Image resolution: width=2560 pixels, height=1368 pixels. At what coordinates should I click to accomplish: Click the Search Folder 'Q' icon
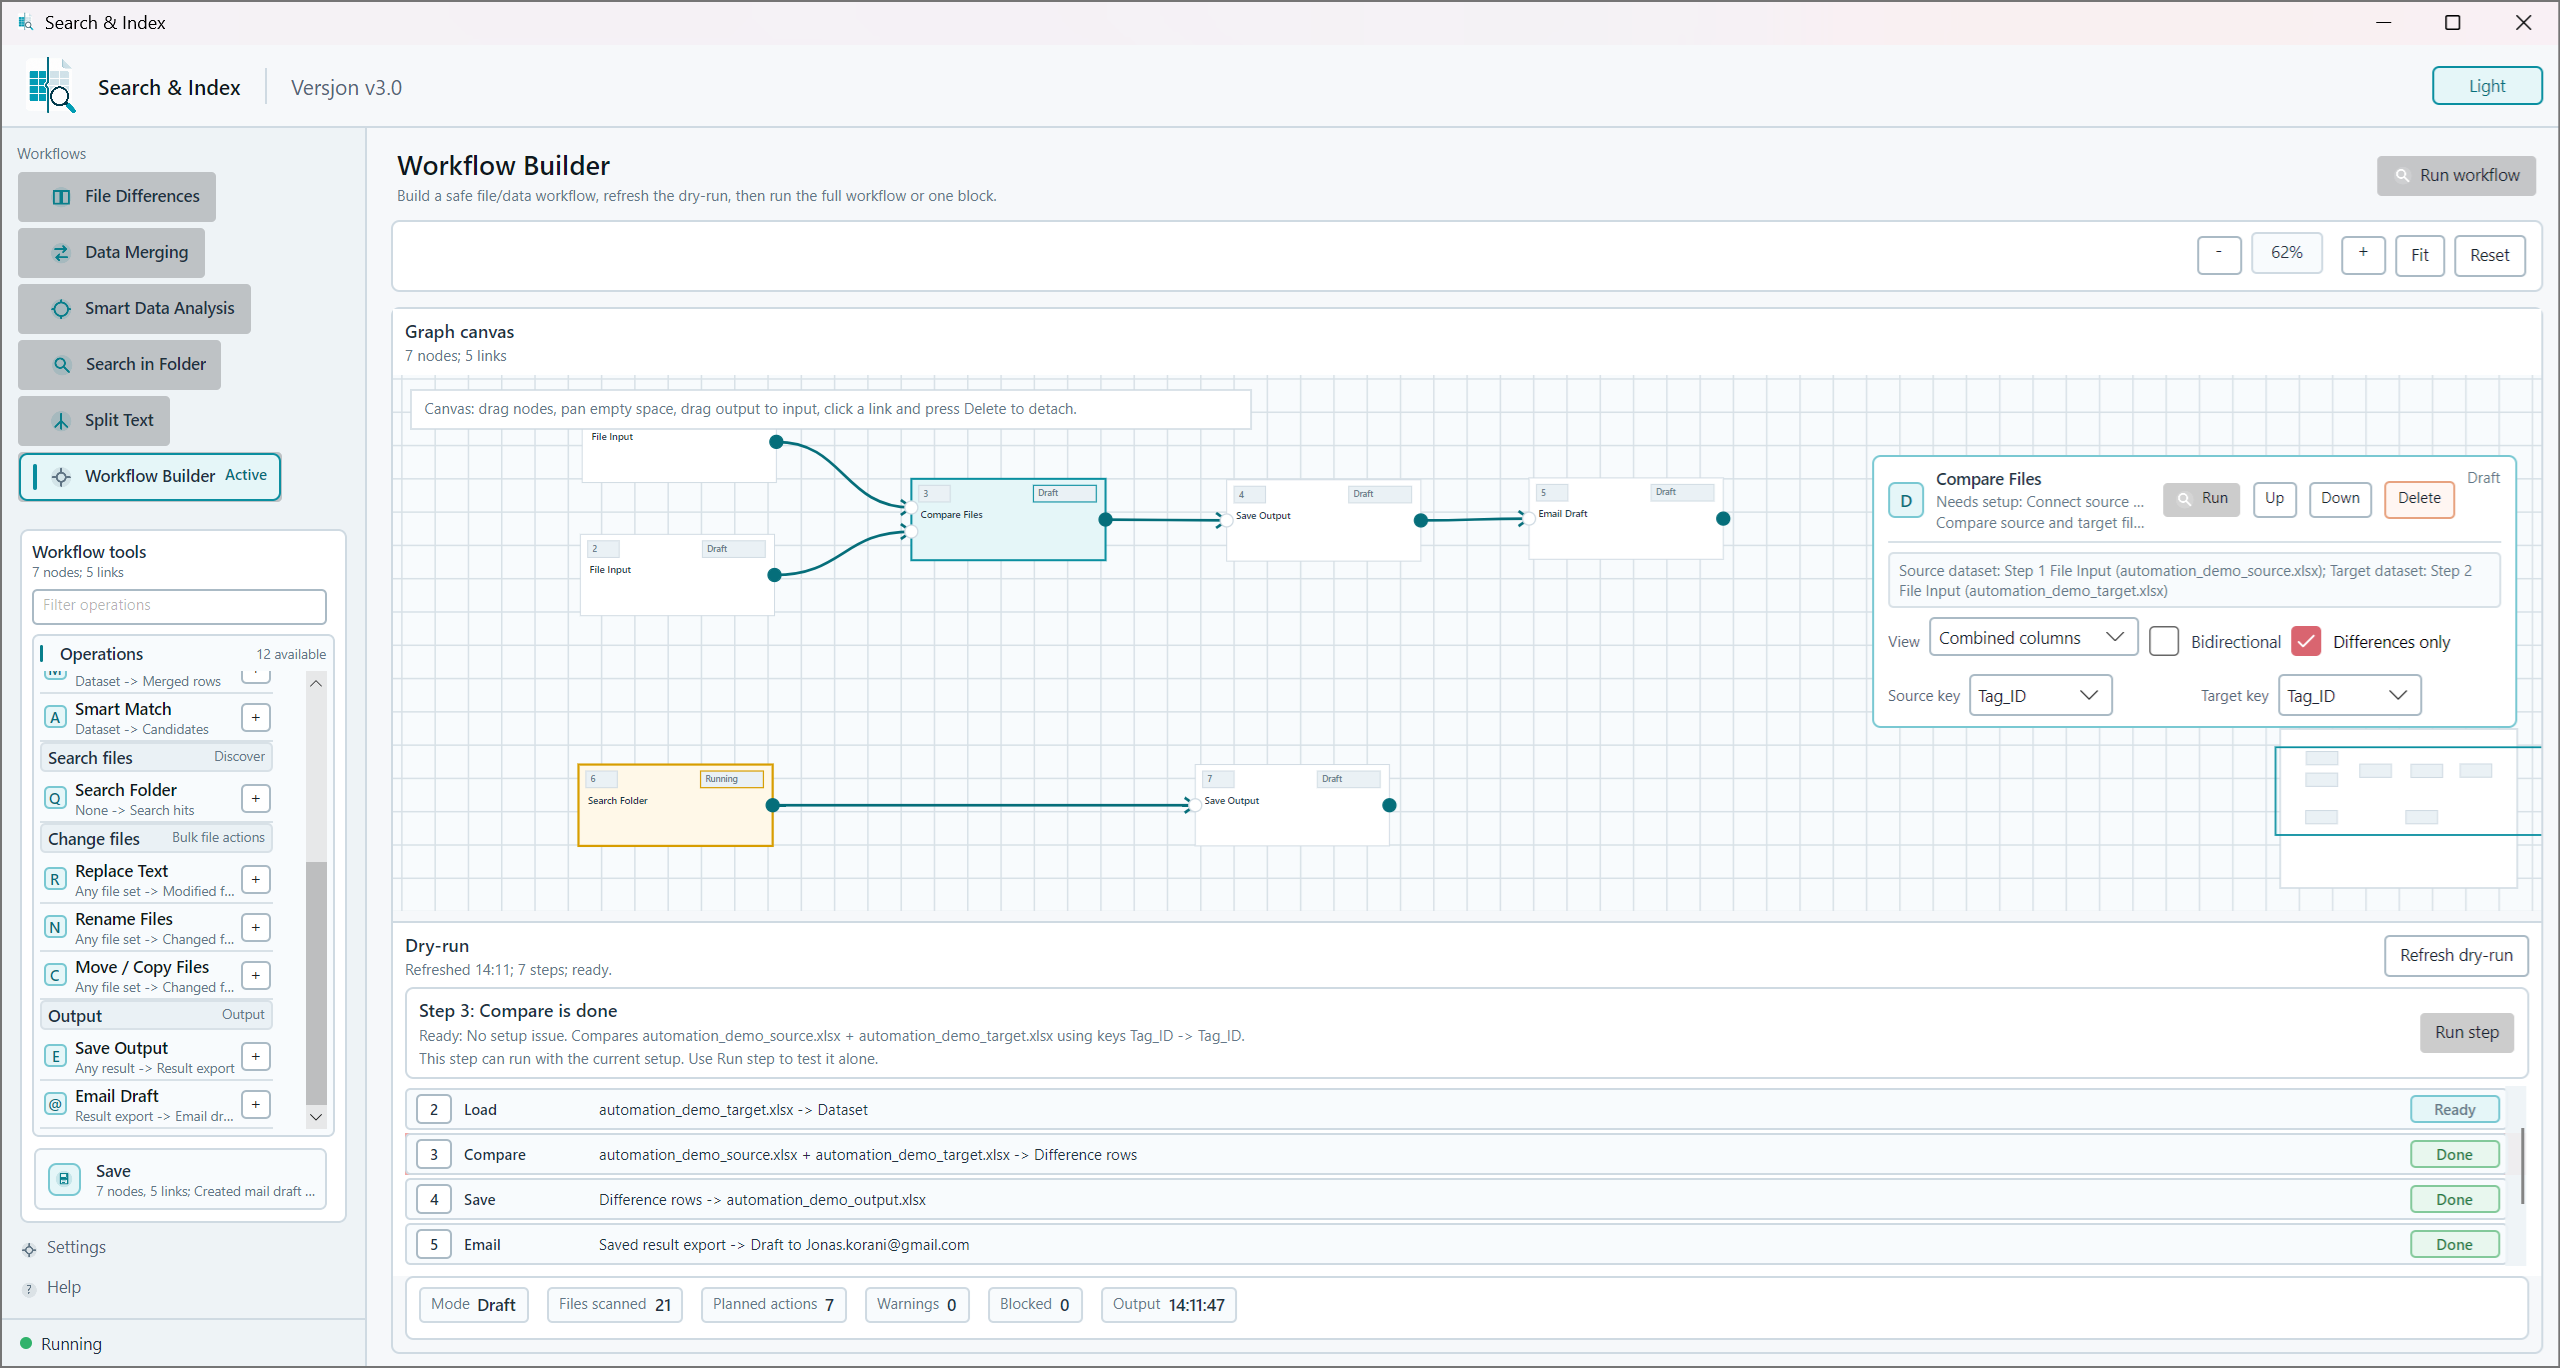tap(56, 798)
